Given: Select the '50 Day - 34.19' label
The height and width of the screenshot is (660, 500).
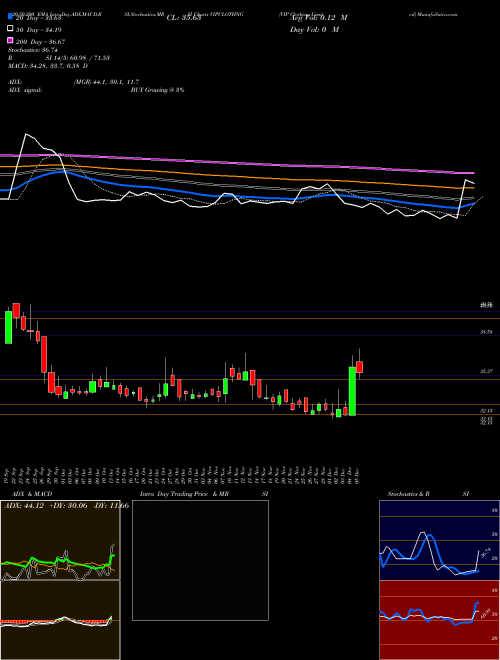Looking at the screenshot, I should [x=39, y=29].
